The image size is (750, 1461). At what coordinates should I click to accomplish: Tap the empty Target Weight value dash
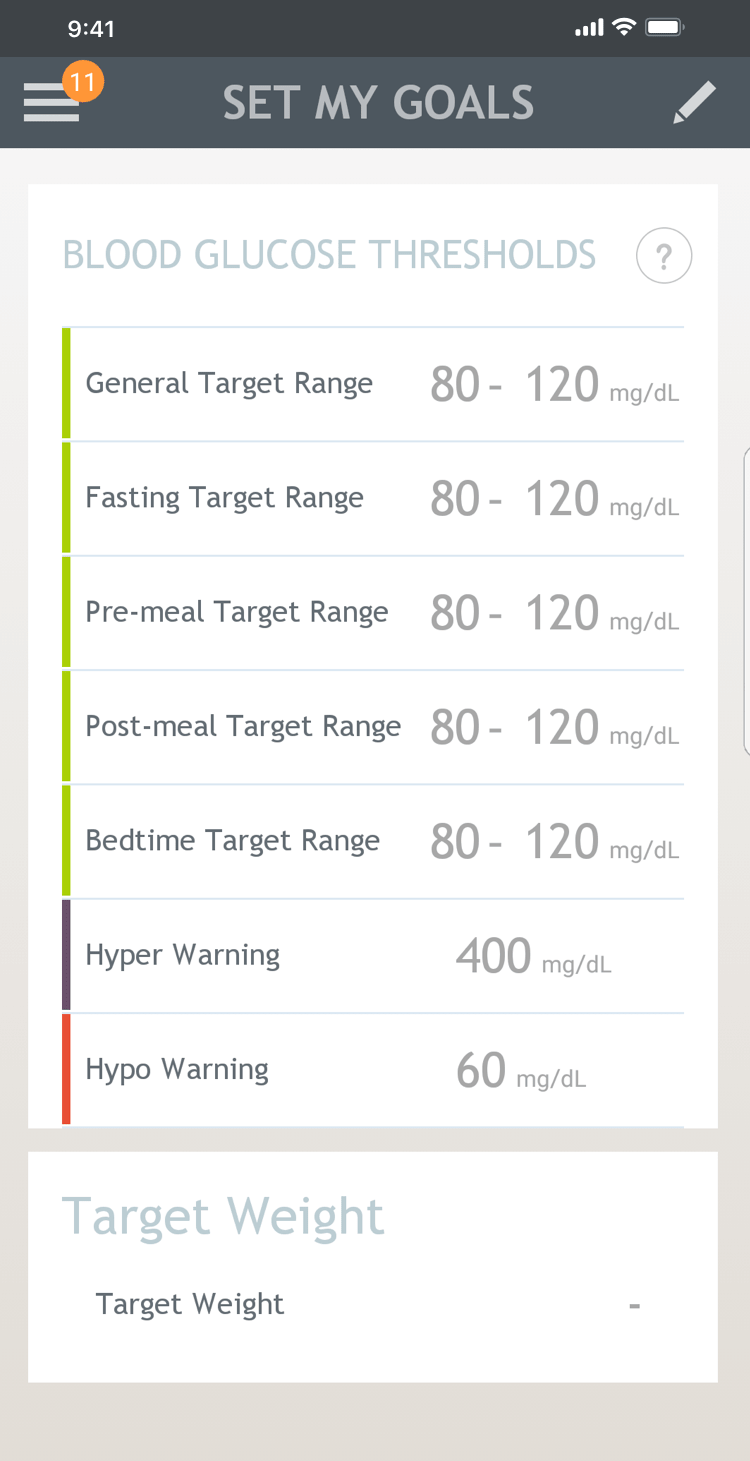point(634,1305)
